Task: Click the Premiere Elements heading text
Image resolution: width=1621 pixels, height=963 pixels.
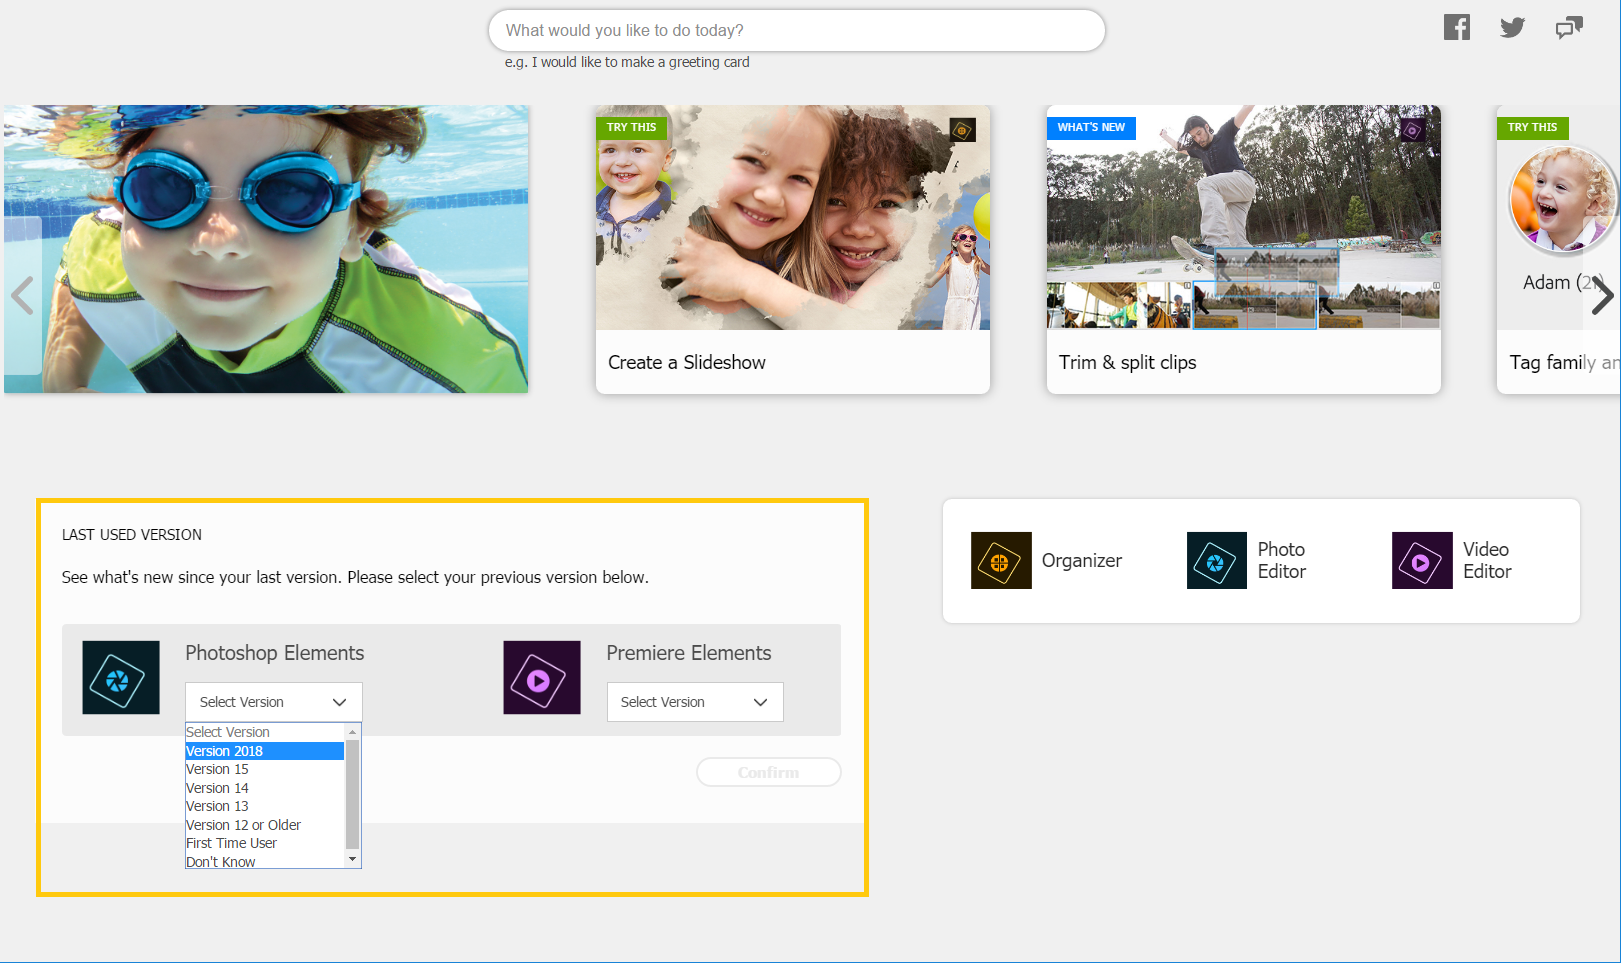Action: 689,653
